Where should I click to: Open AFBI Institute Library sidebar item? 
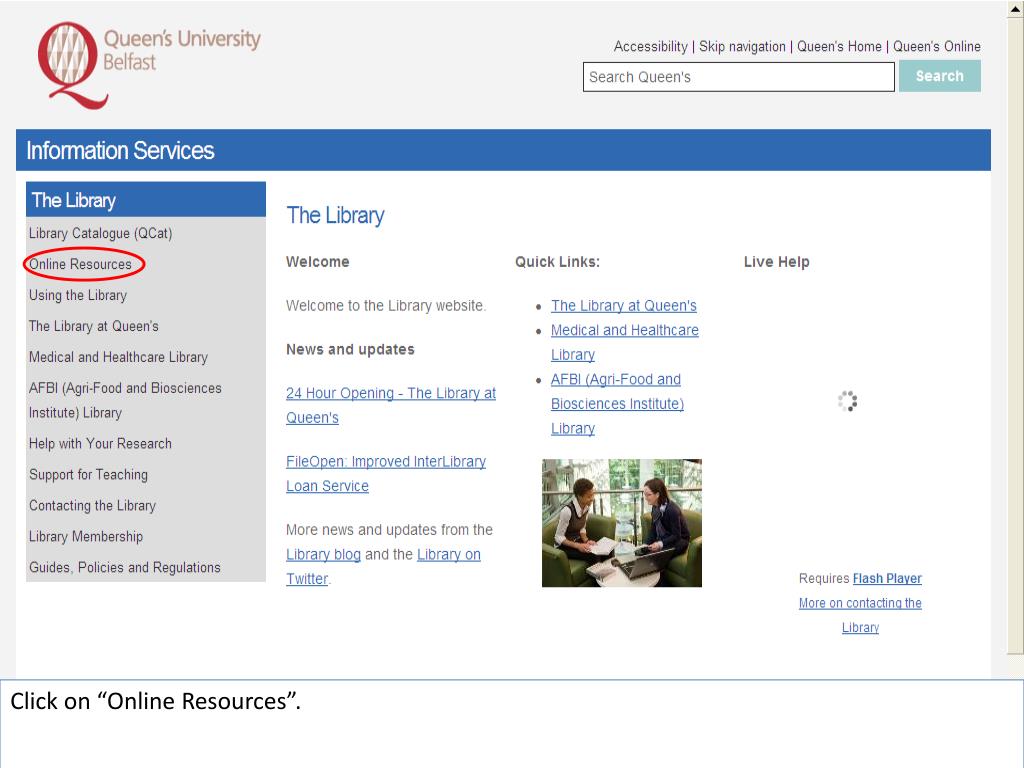coord(125,400)
